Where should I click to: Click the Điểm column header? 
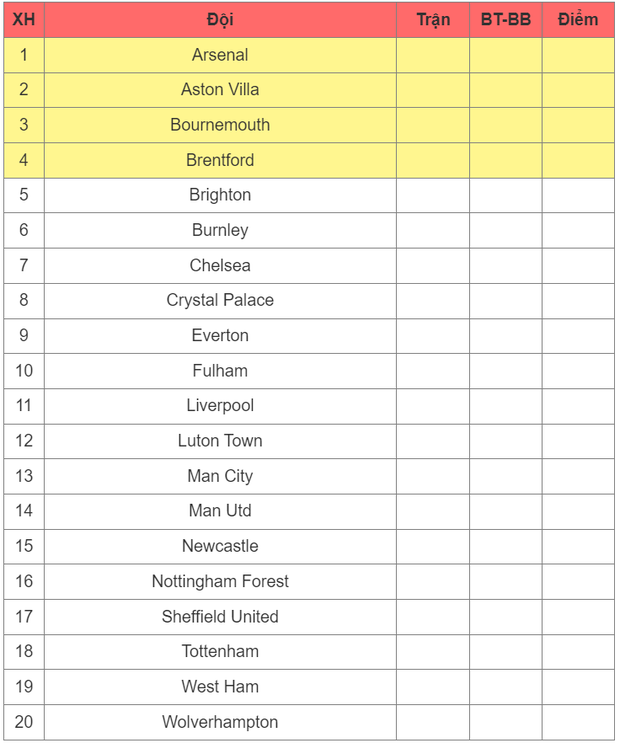click(x=578, y=19)
